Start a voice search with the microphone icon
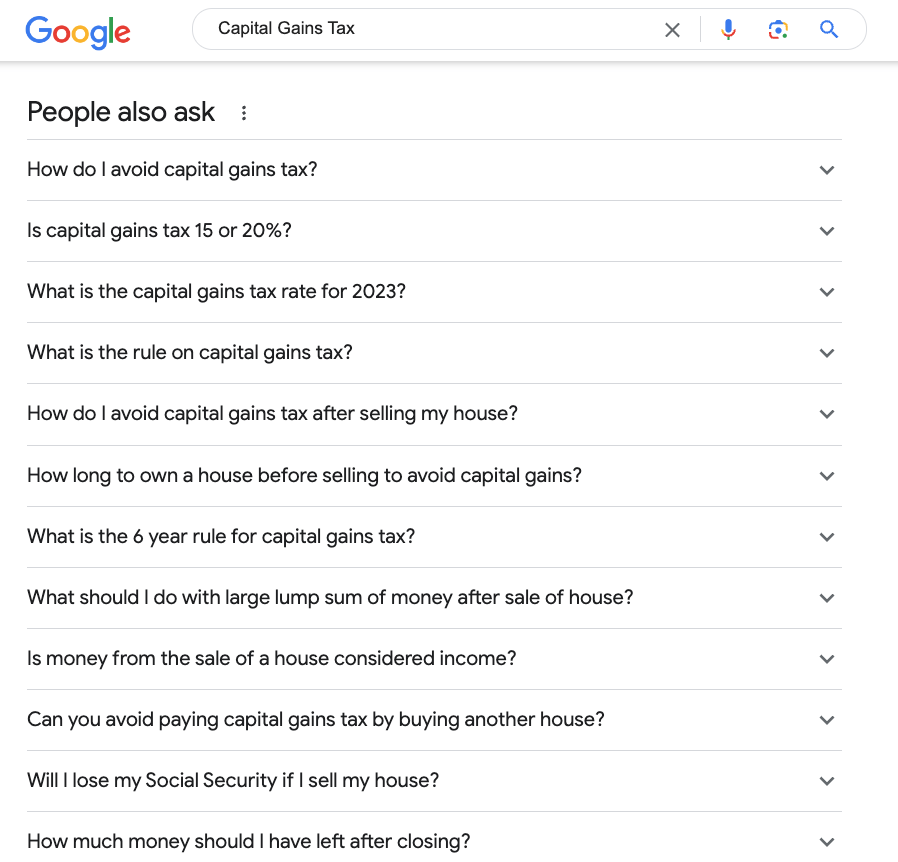Image resolution: width=898 pixels, height=862 pixels. point(728,29)
